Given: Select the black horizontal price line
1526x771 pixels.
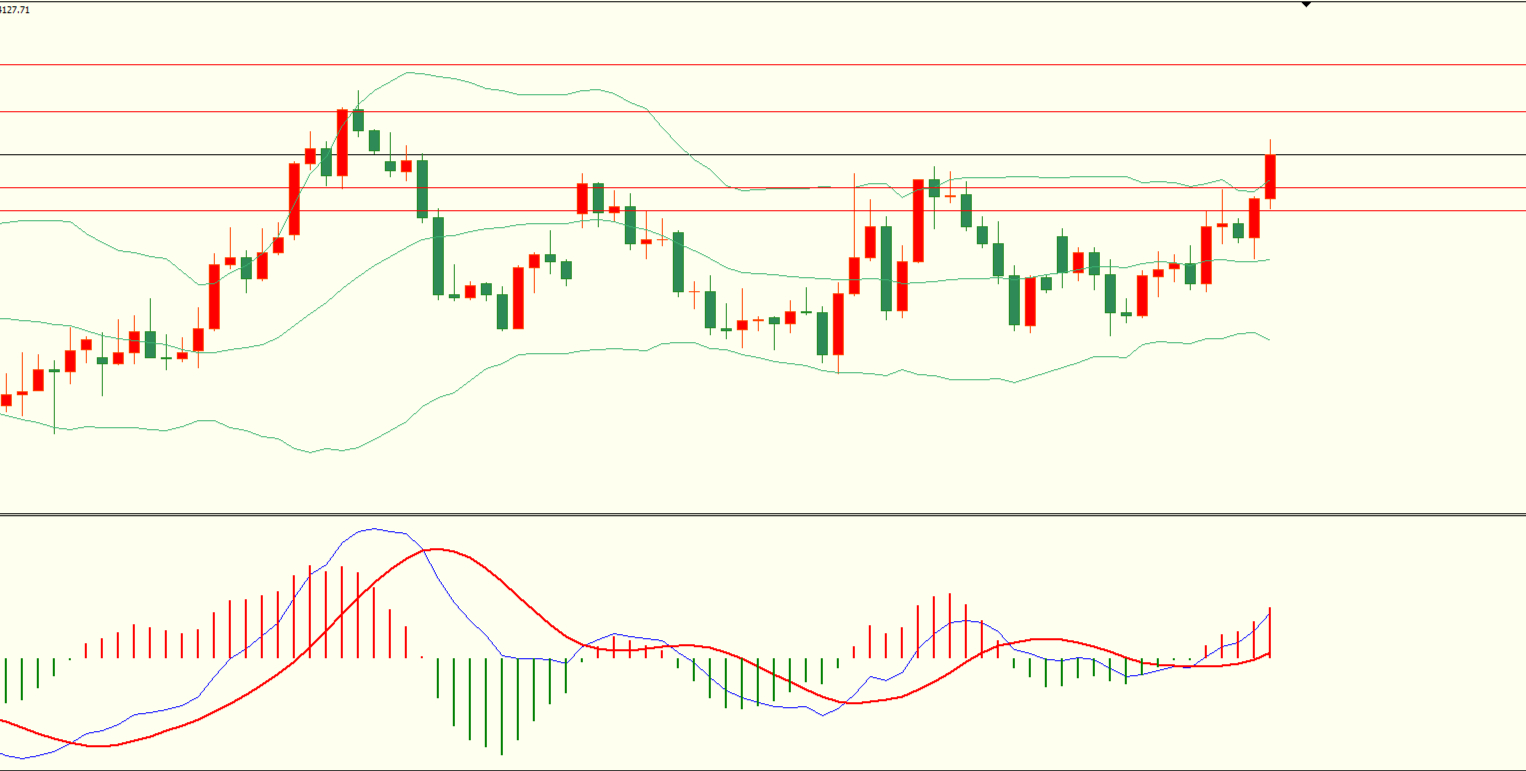Looking at the screenshot, I should [763, 155].
